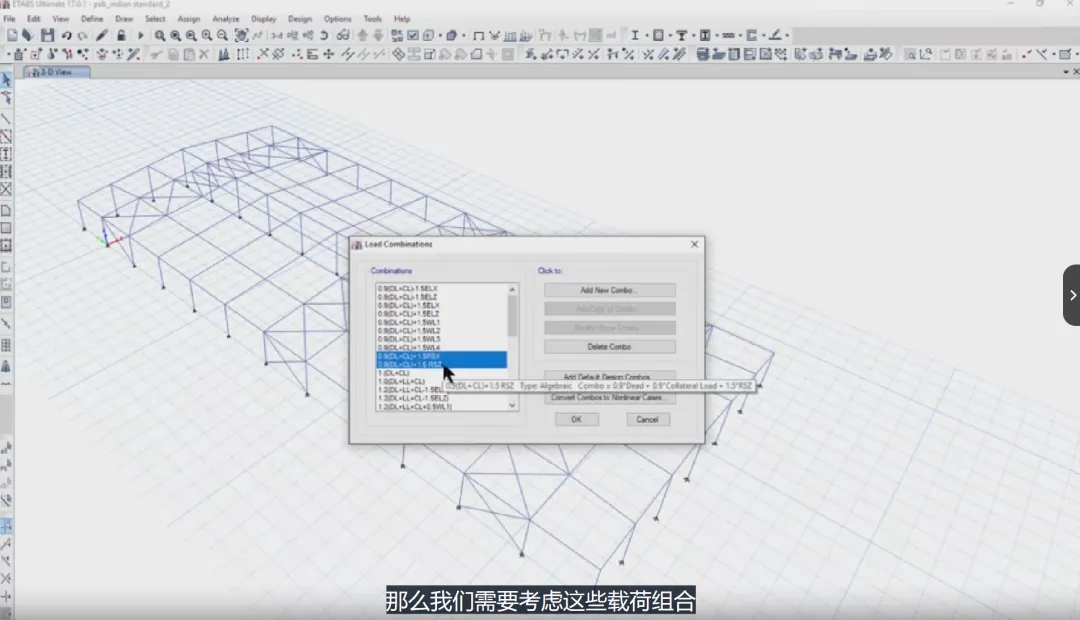Select combo 0.9(DL+CL)+1.5RSX in list
The width and height of the screenshot is (1080, 620).
point(441,356)
